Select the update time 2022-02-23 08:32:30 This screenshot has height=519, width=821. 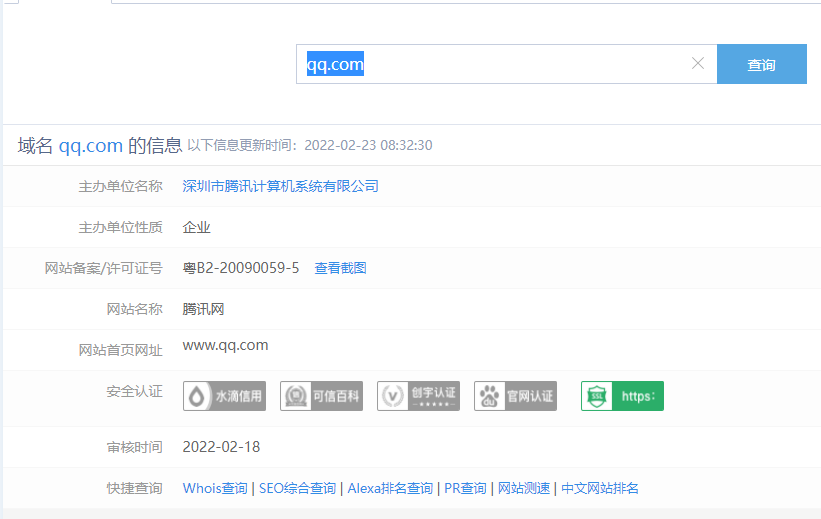click(368, 145)
